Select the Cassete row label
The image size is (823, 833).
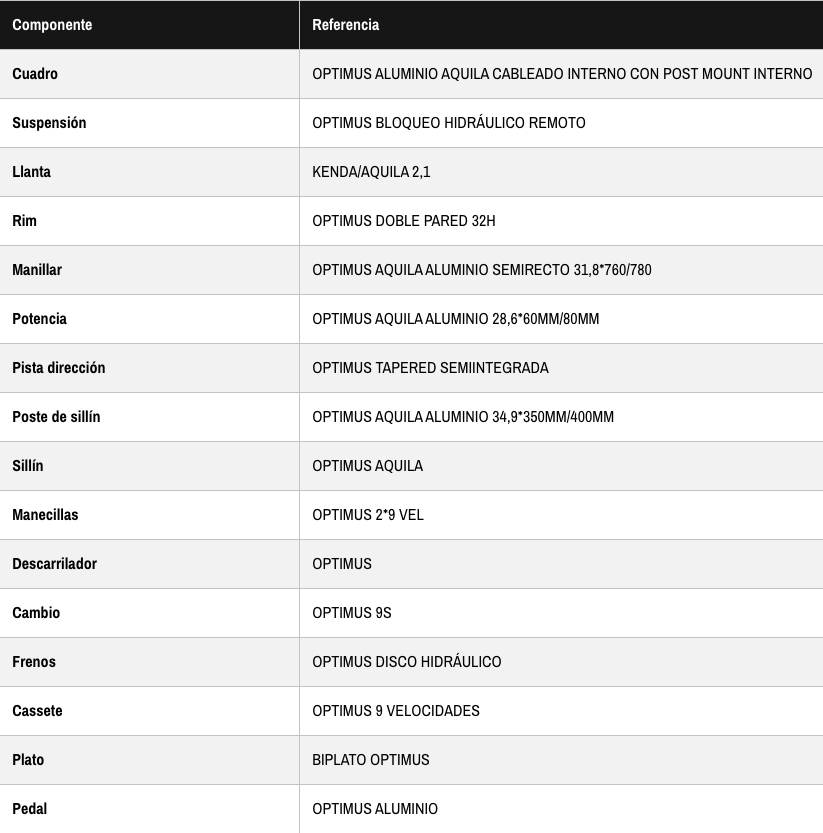pyautogui.click(x=37, y=711)
